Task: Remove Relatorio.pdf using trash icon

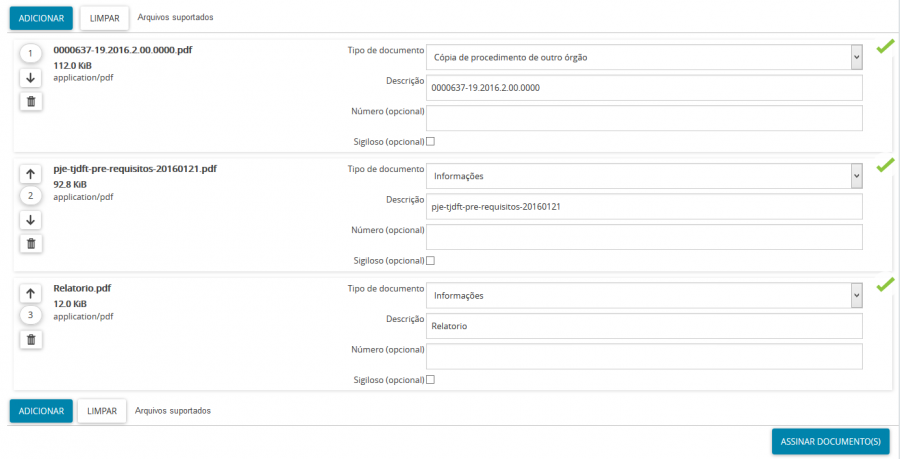Action: coord(31,339)
